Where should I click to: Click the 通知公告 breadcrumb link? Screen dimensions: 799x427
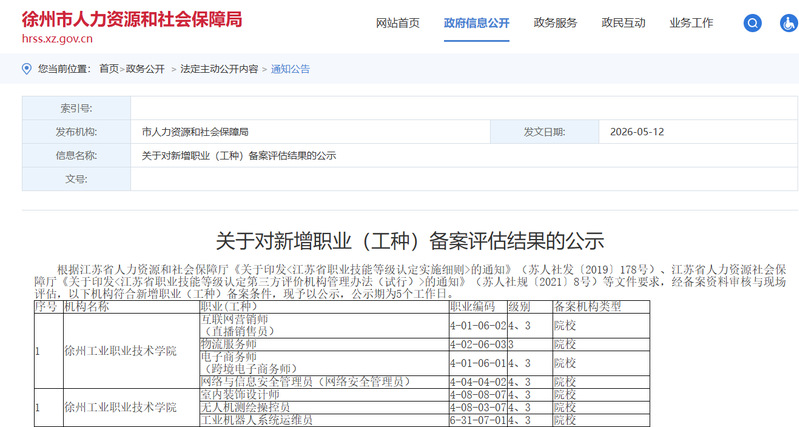290,69
